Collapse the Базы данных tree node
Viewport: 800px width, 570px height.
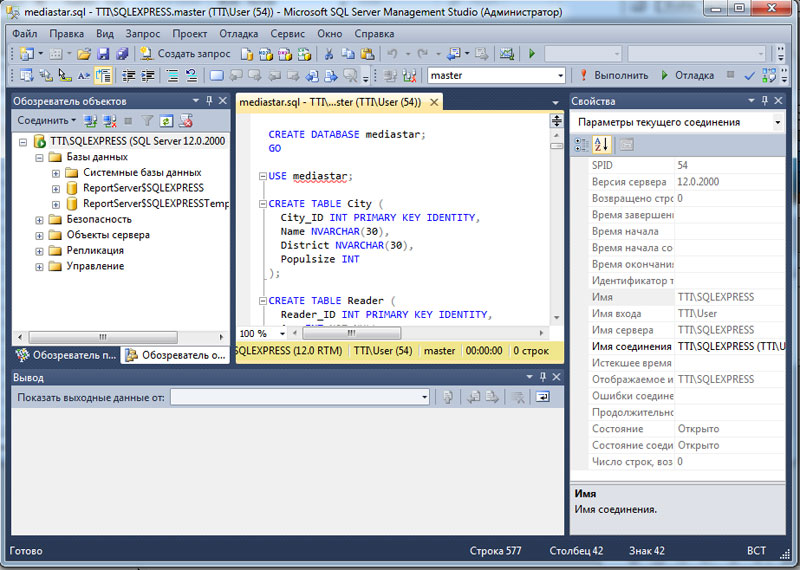(39, 157)
